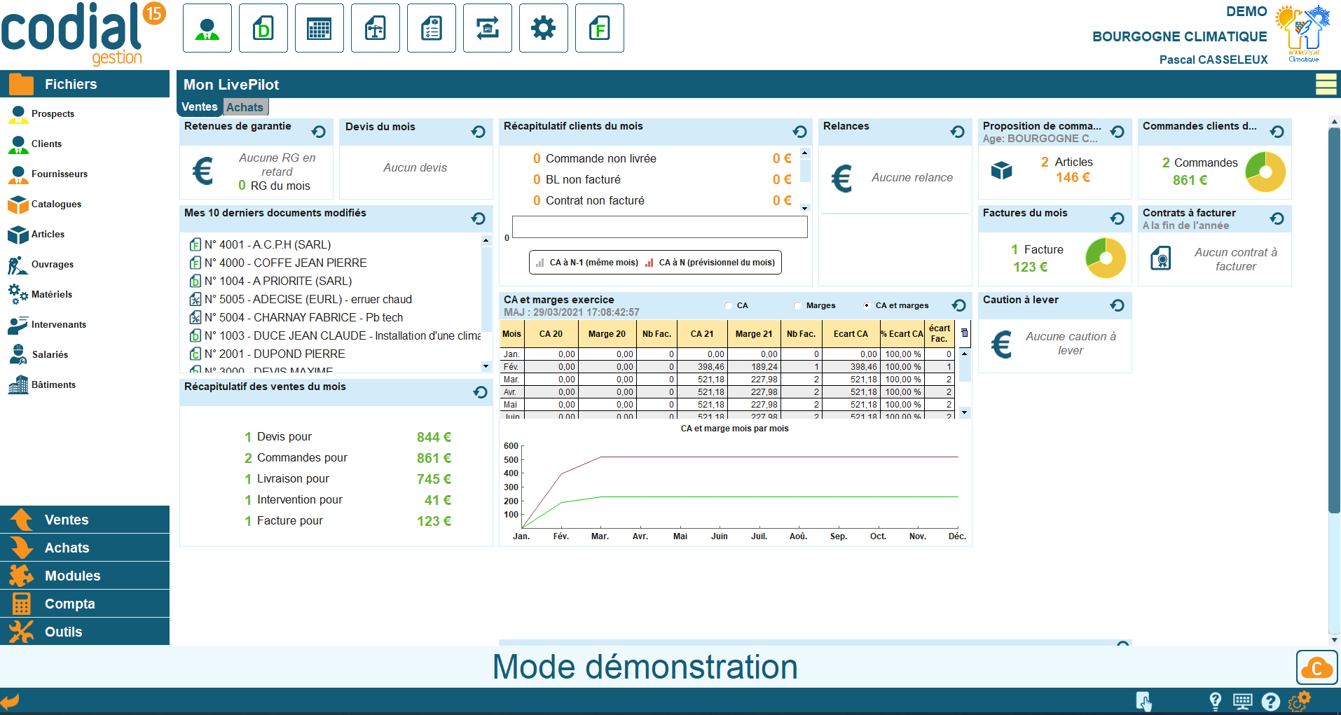Open the transfer arrows toolbar icon
The height and width of the screenshot is (715, 1341).
(488, 28)
